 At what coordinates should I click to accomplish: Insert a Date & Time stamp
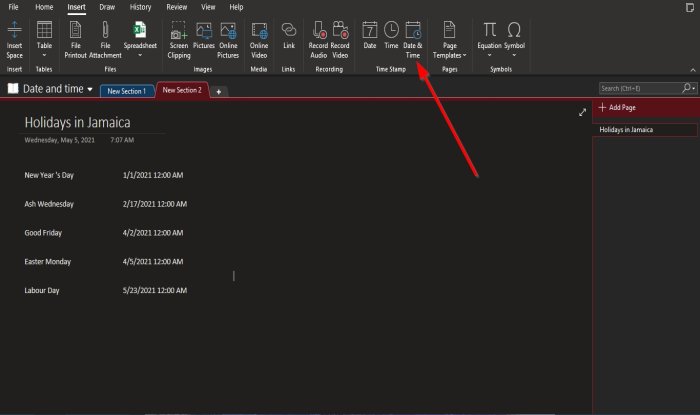click(412, 40)
